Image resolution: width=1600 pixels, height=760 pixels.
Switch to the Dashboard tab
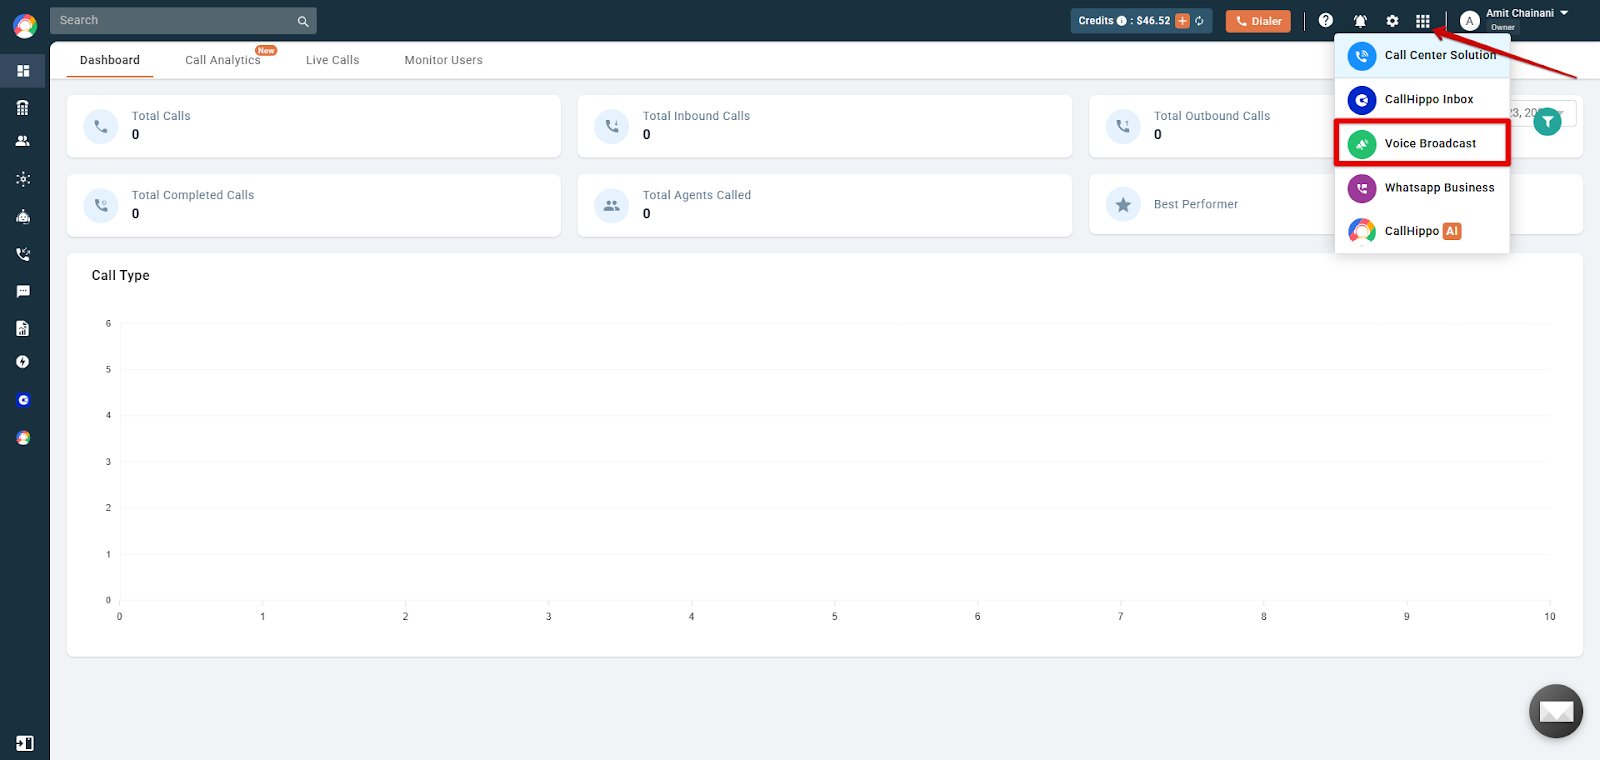[x=110, y=60]
